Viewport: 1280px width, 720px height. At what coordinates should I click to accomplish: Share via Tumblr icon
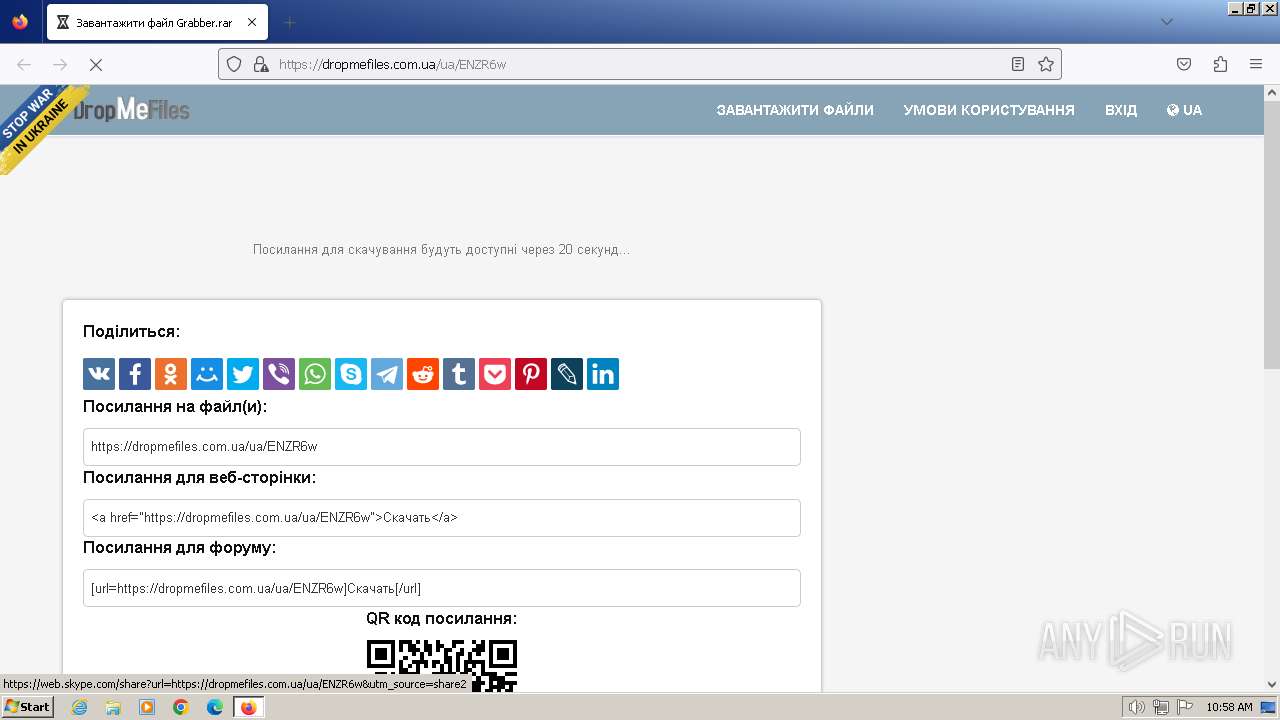pyautogui.click(x=459, y=374)
